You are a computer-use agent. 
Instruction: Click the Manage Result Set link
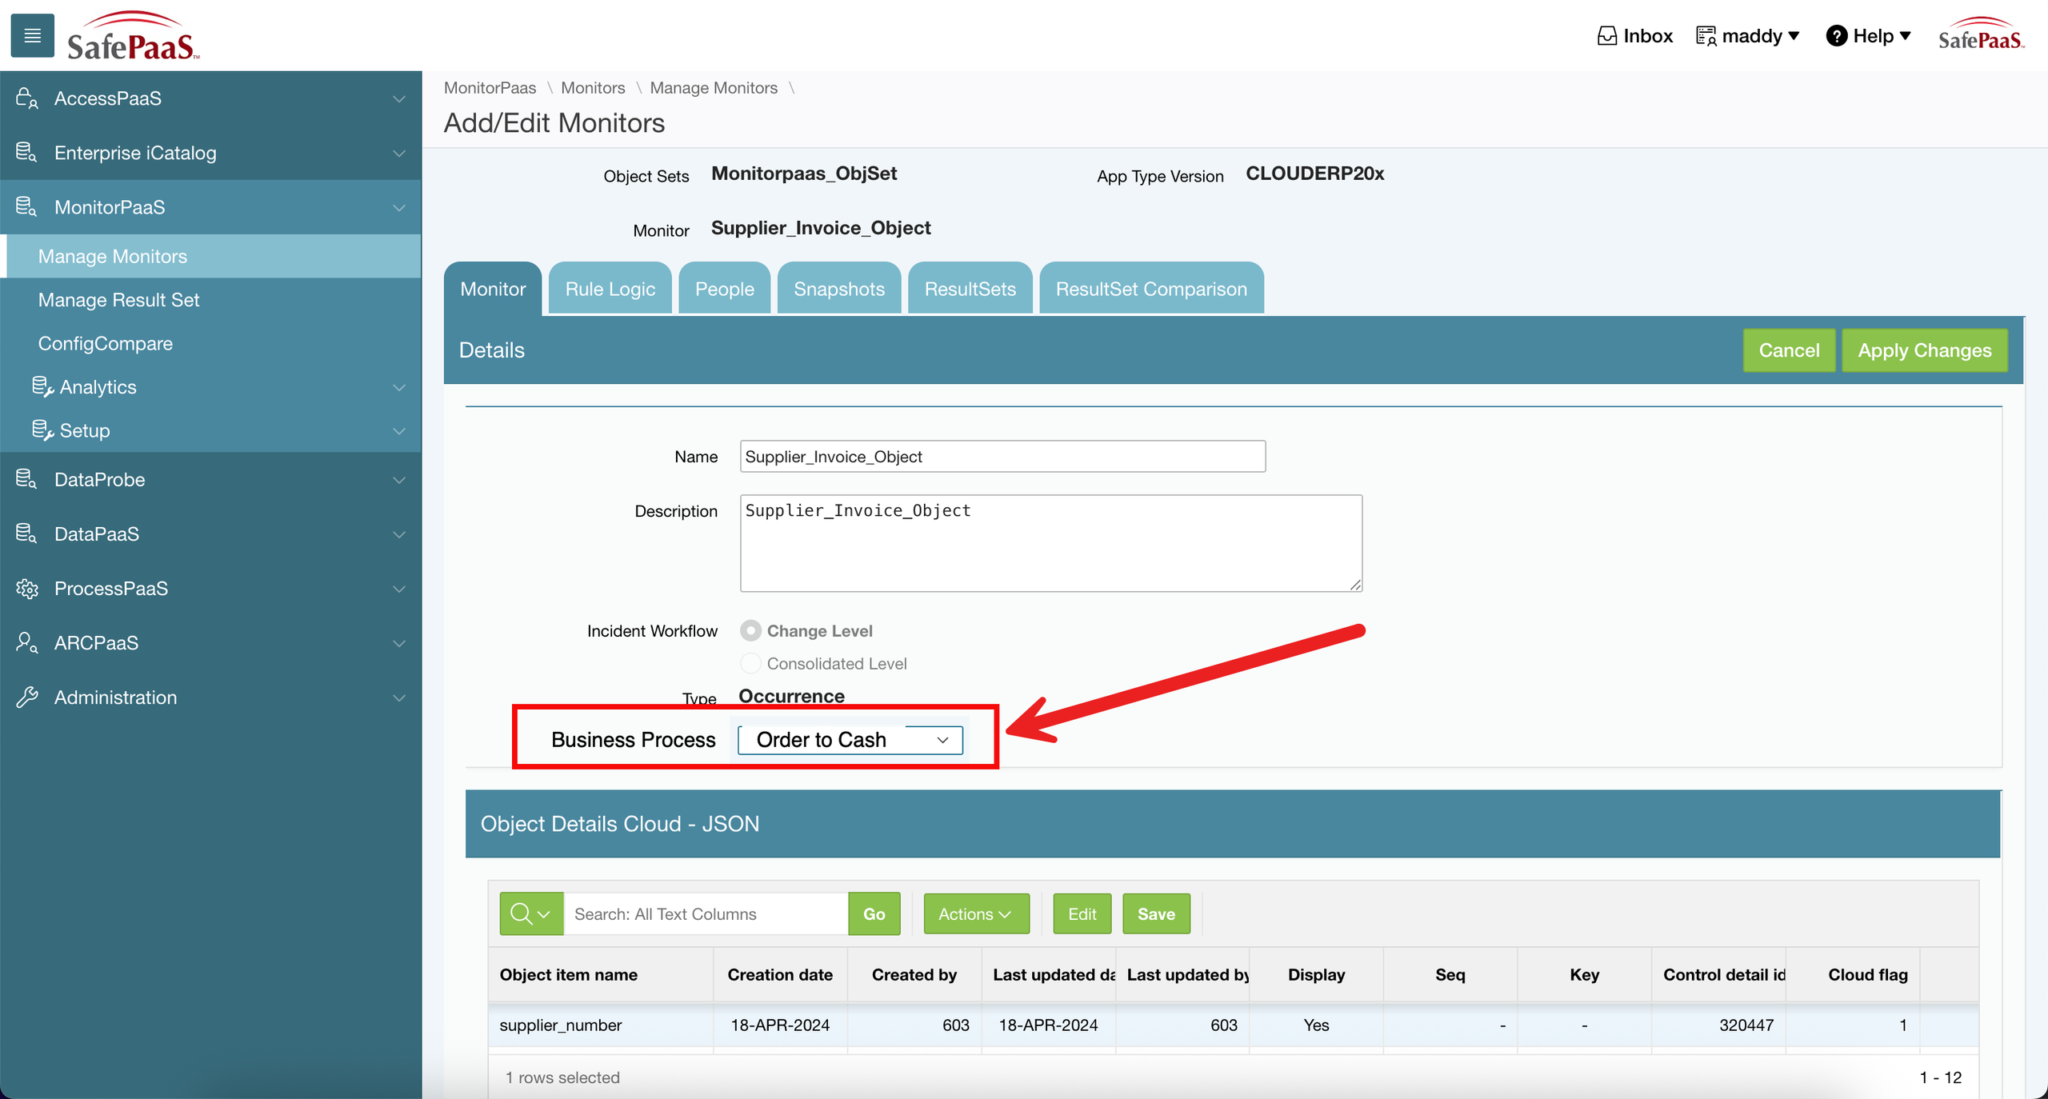point(119,300)
